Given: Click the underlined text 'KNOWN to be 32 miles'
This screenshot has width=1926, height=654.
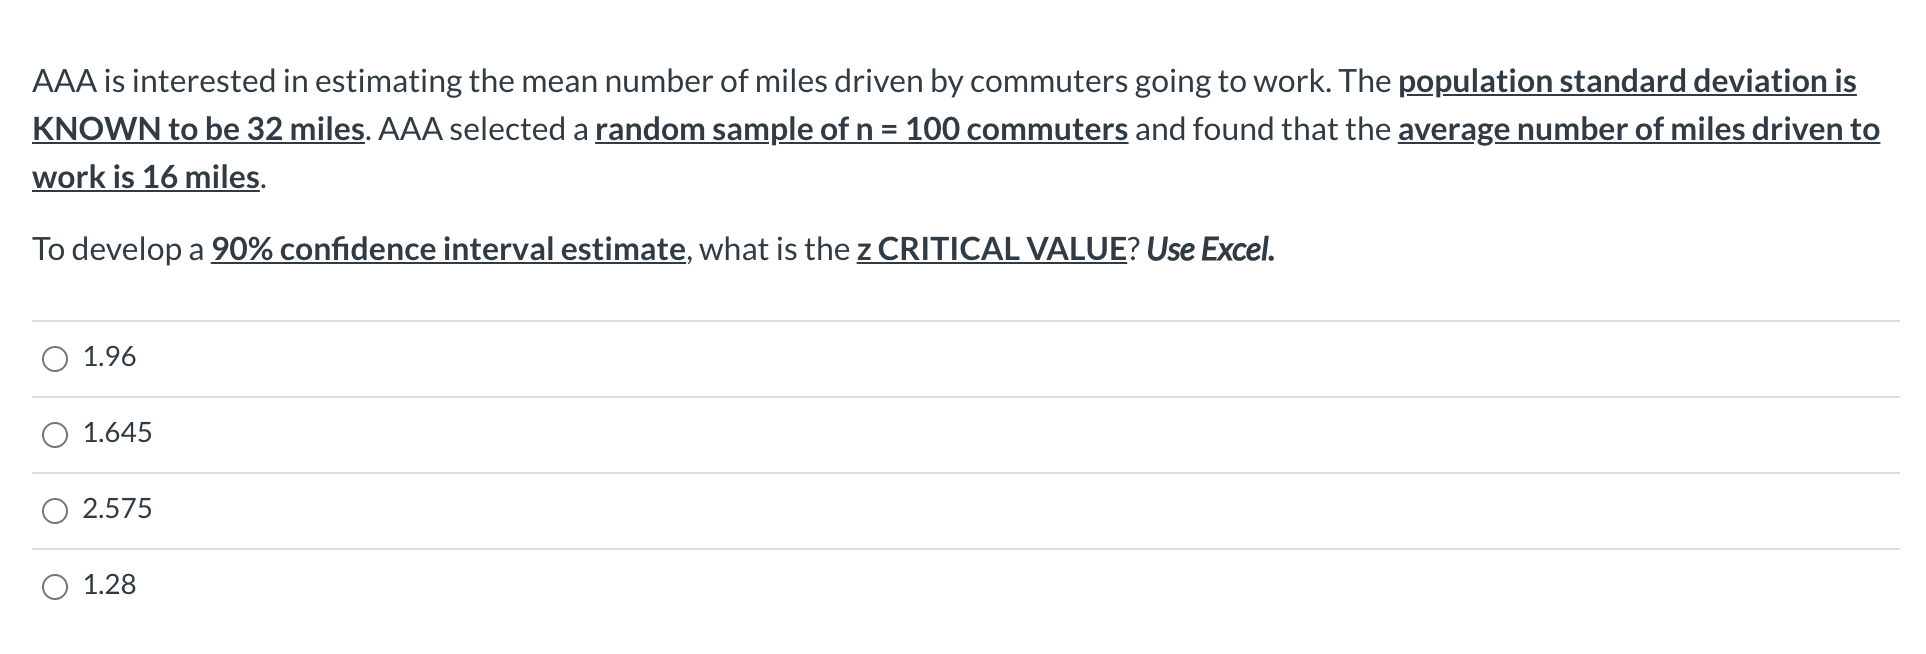Looking at the screenshot, I should [195, 129].
